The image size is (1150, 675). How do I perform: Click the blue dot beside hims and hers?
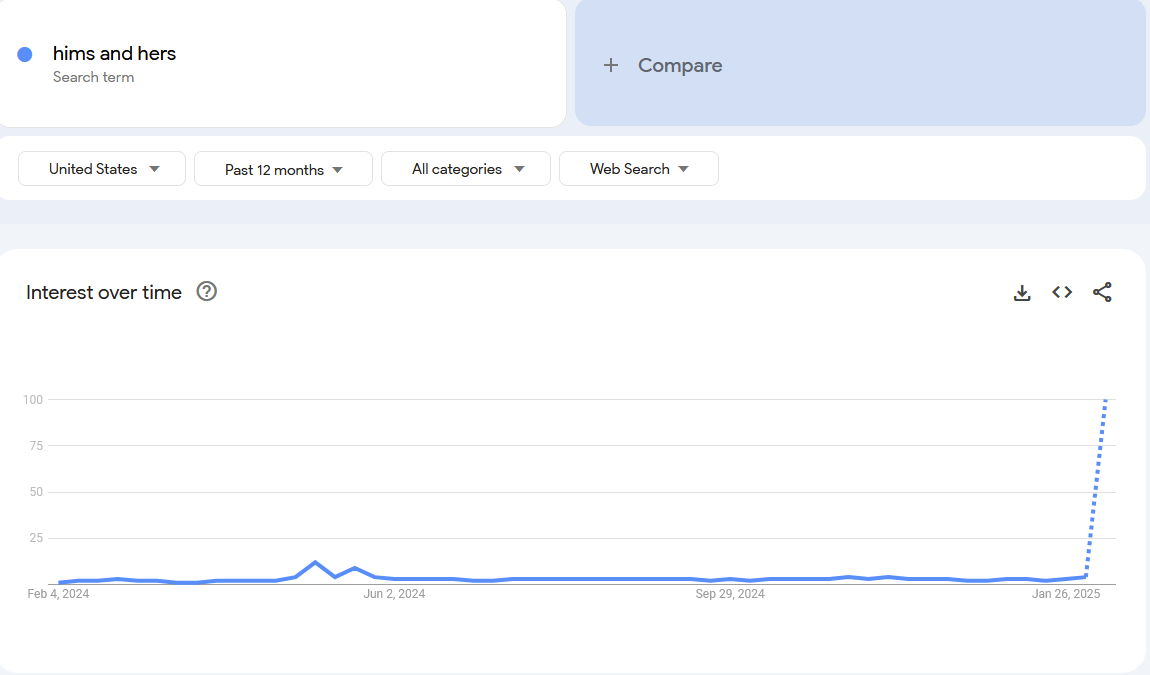click(x=25, y=54)
